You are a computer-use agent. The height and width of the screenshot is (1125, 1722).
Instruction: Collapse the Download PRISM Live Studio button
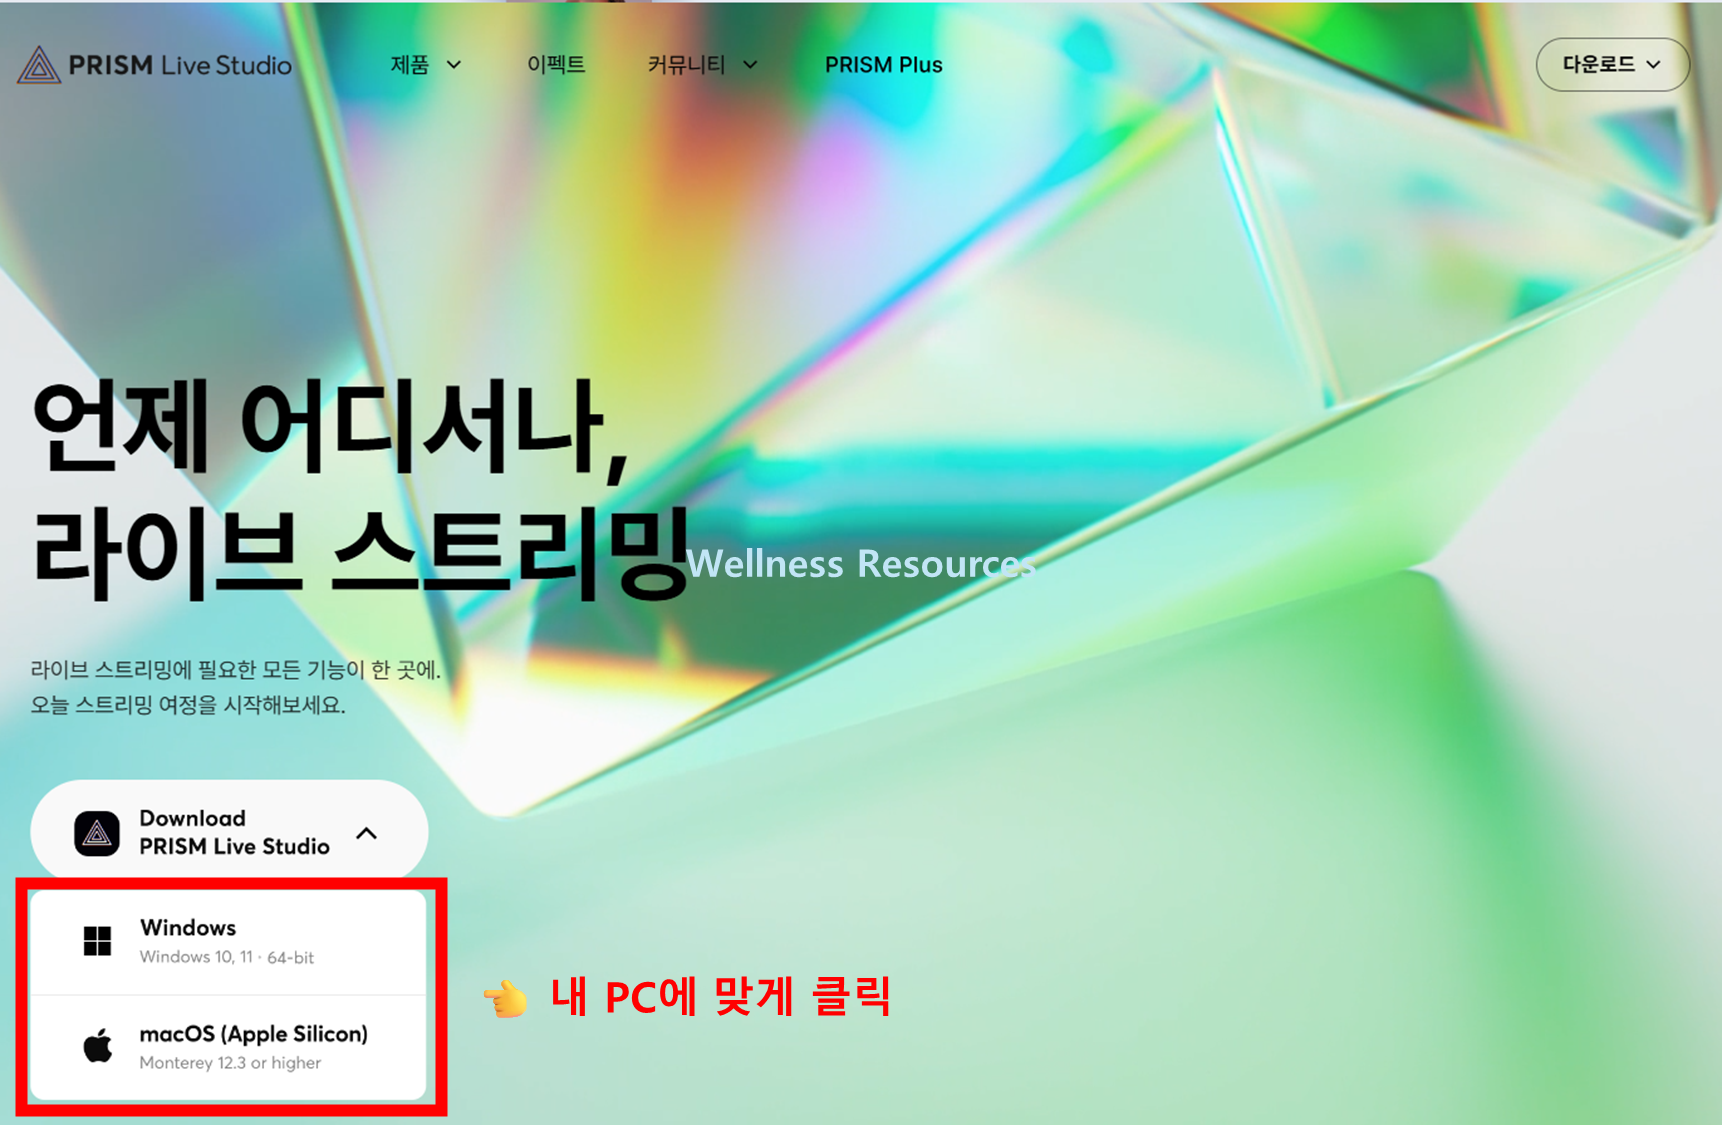point(229,832)
